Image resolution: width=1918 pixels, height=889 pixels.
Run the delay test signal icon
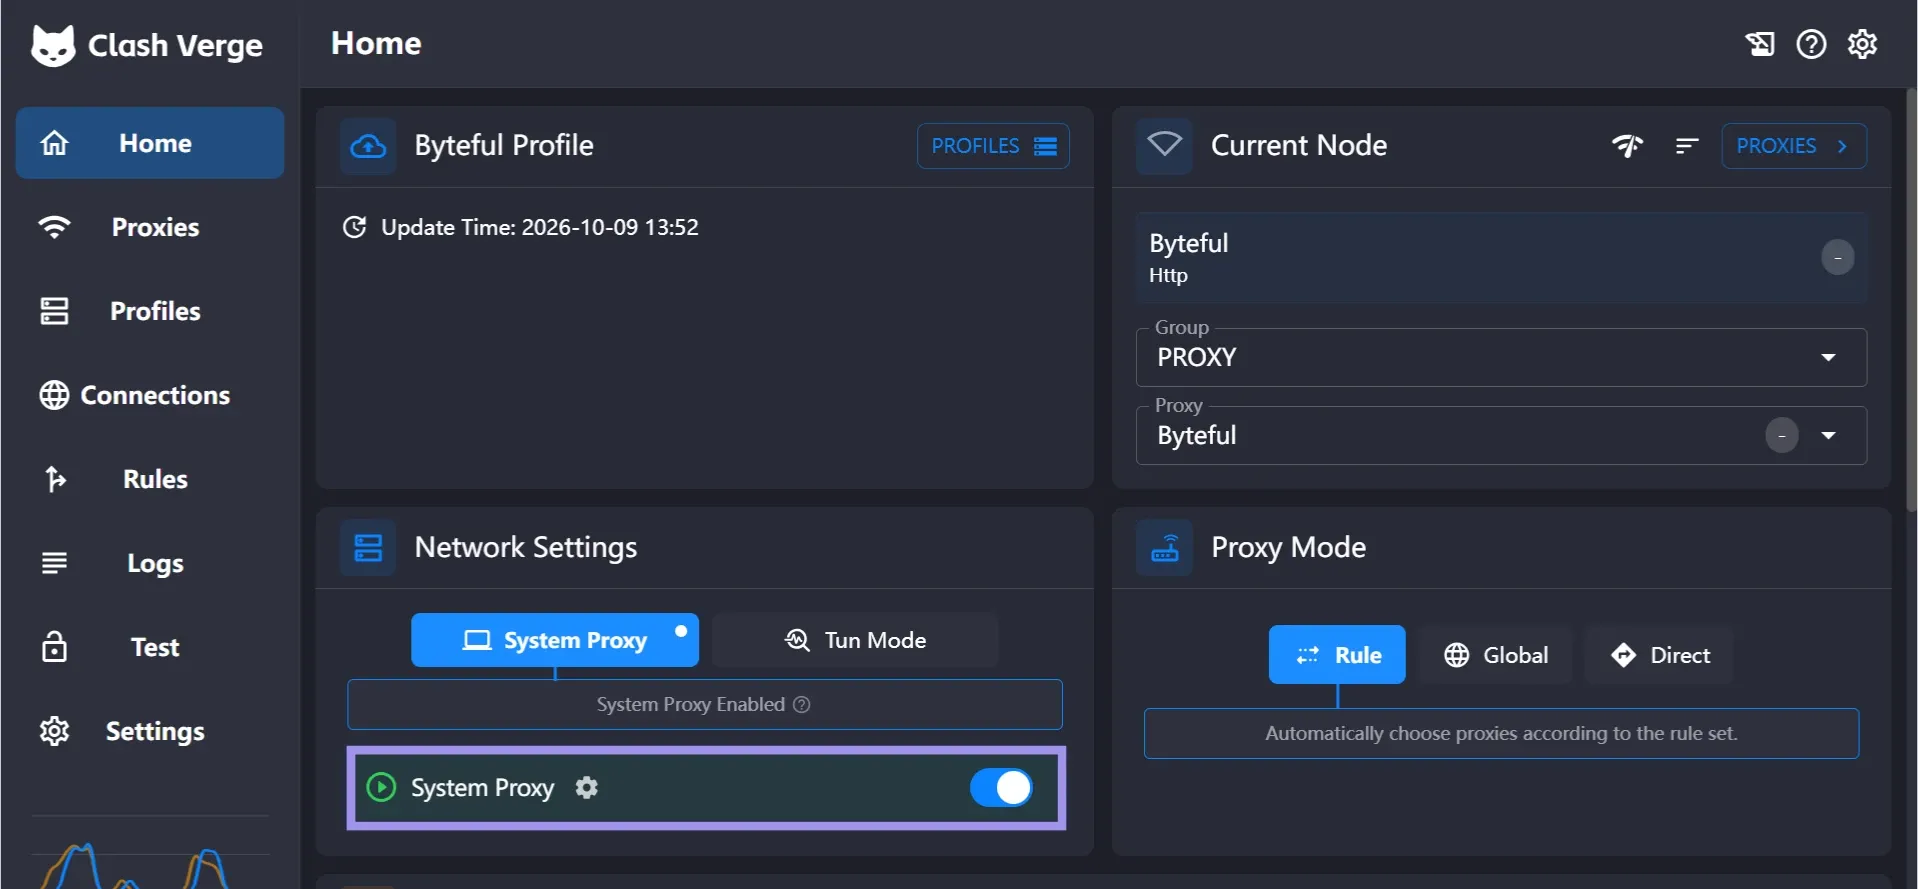tap(1627, 146)
